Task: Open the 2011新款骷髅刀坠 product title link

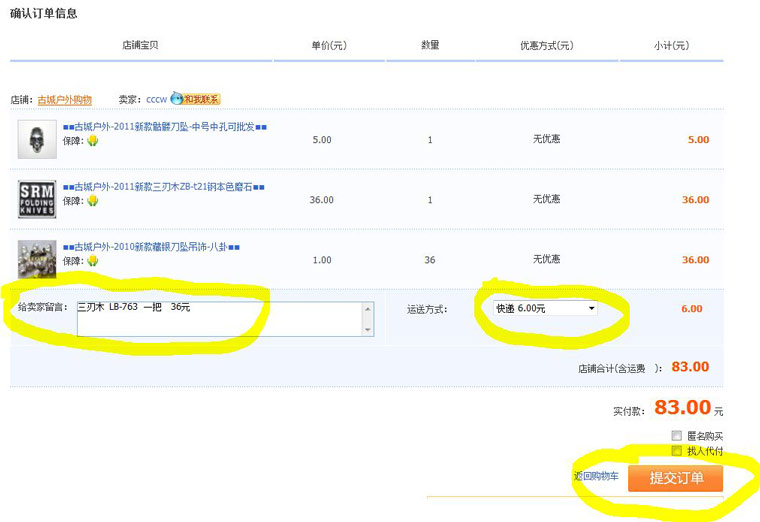Action: point(164,127)
